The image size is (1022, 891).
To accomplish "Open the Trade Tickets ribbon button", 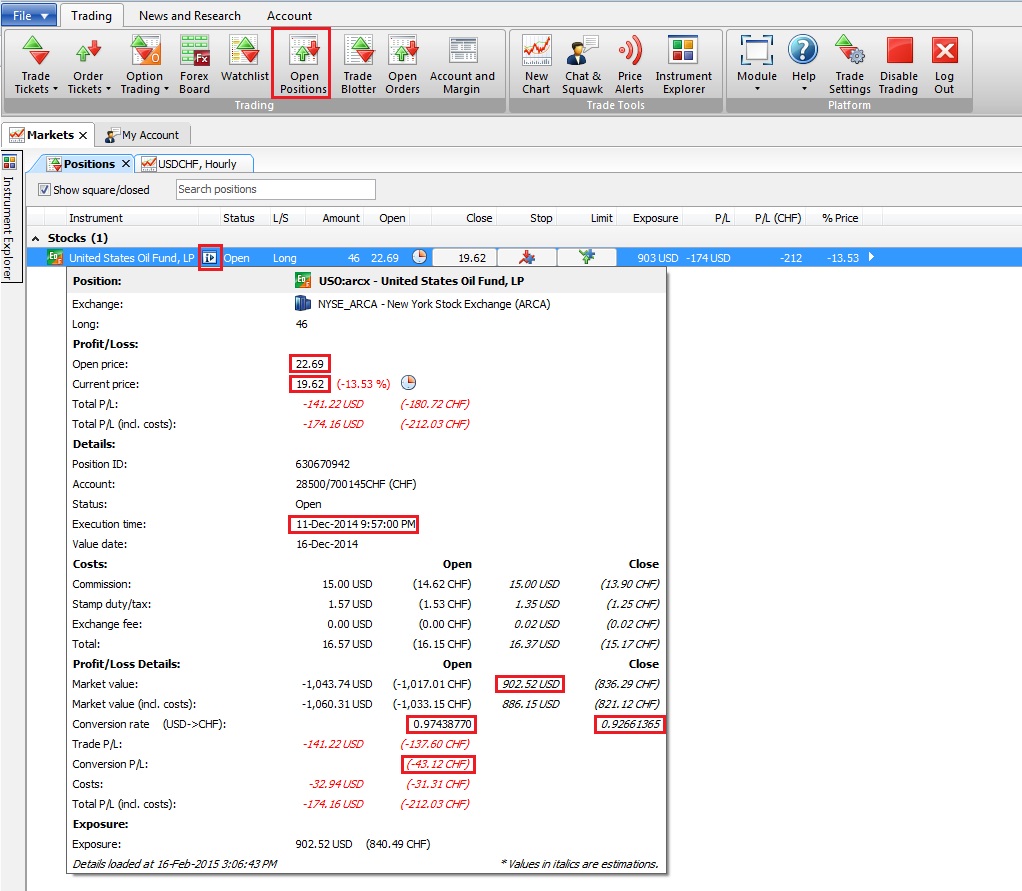I will pos(36,65).
